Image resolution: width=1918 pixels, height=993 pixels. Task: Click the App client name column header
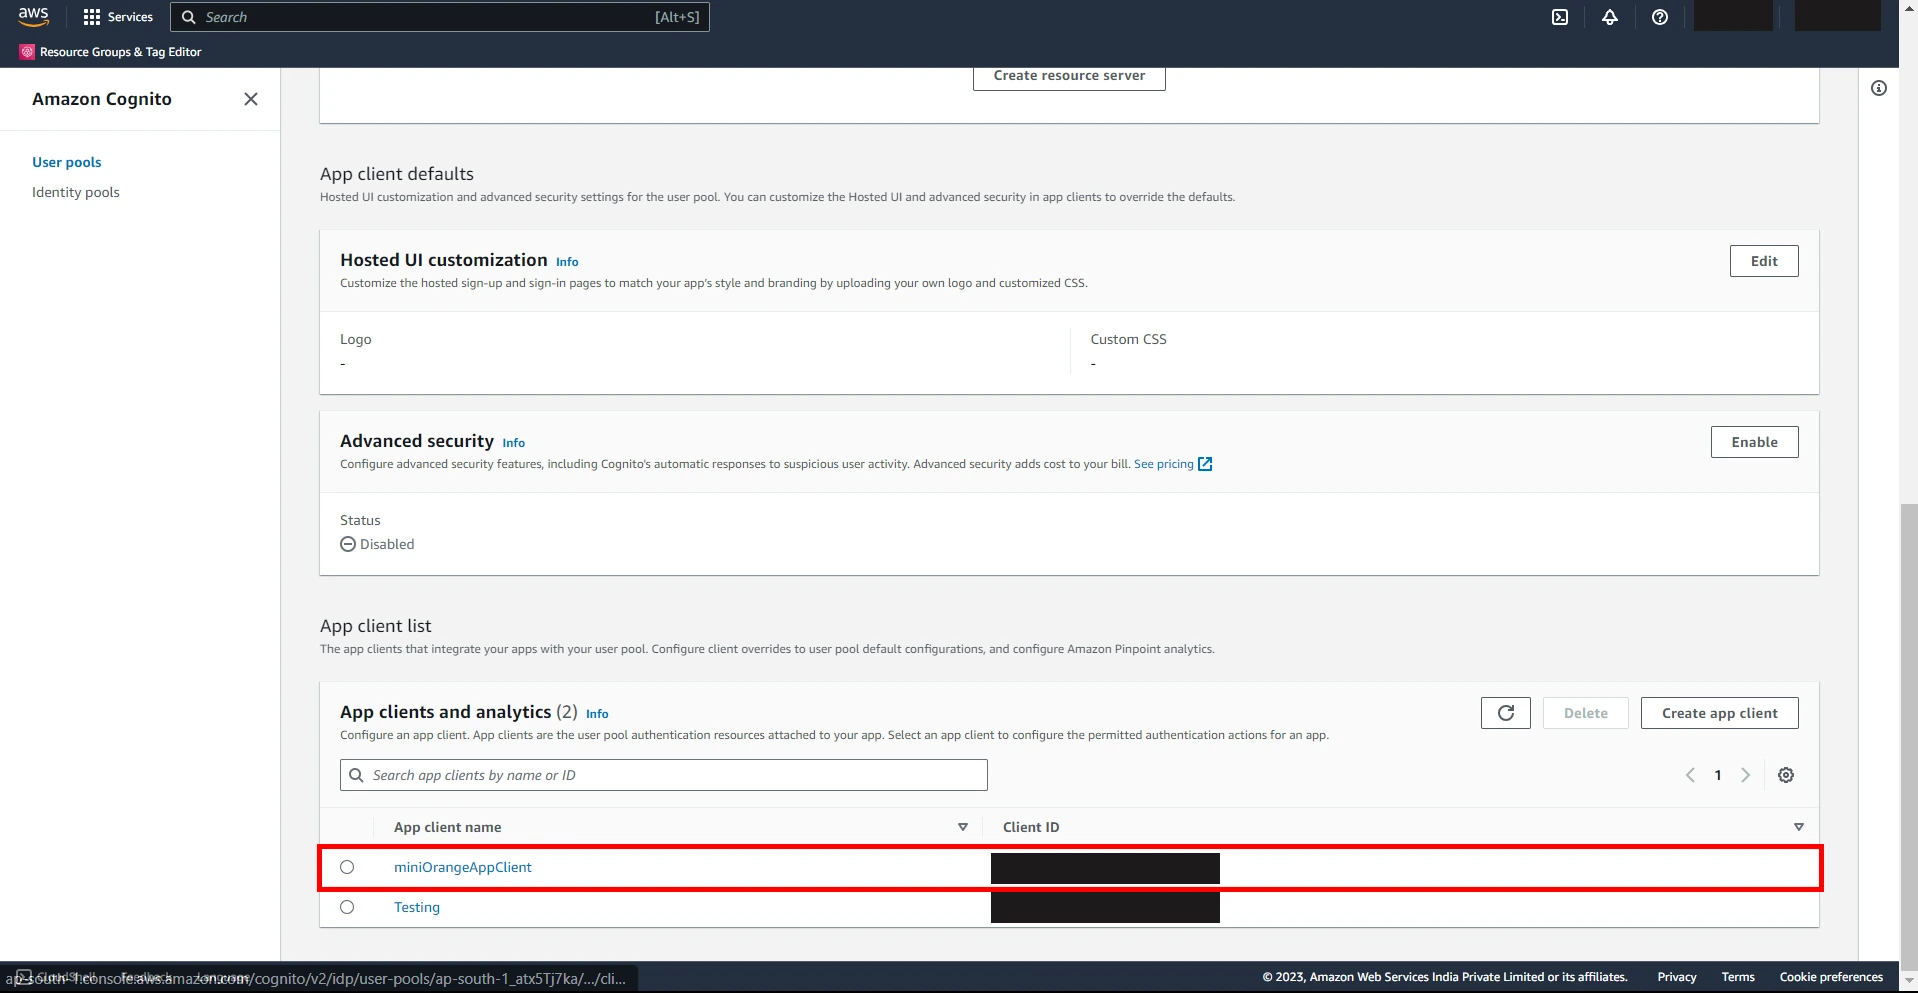(x=448, y=827)
